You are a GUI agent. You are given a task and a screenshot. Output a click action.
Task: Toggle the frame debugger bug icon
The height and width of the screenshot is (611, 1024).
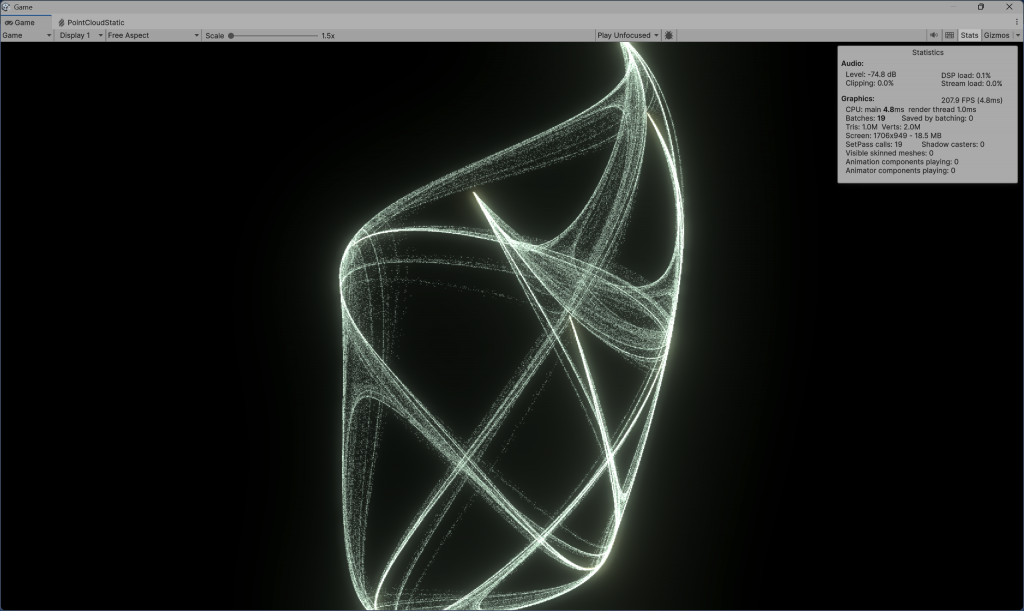click(669, 35)
